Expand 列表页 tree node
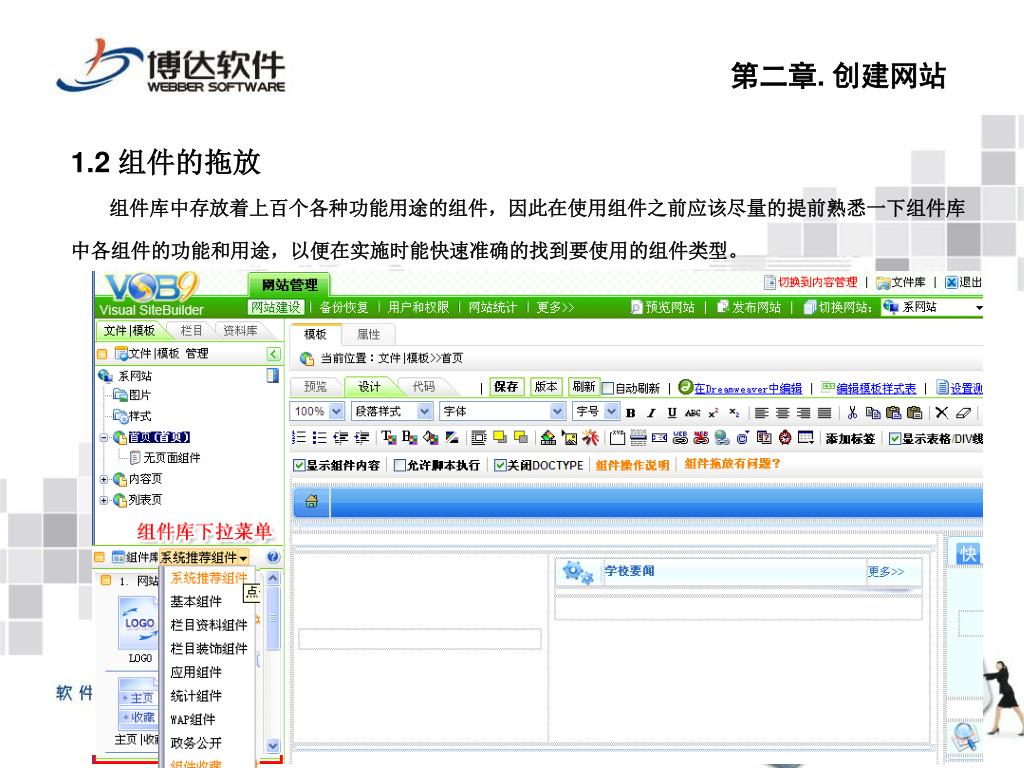Viewport: 1024px width, 768px height. (x=103, y=500)
